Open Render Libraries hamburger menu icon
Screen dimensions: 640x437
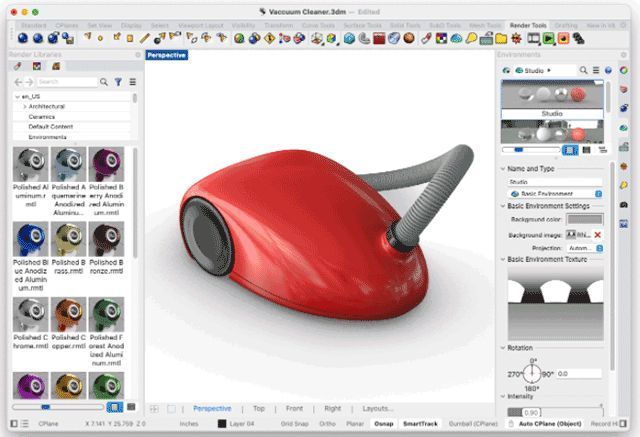pos(130,81)
